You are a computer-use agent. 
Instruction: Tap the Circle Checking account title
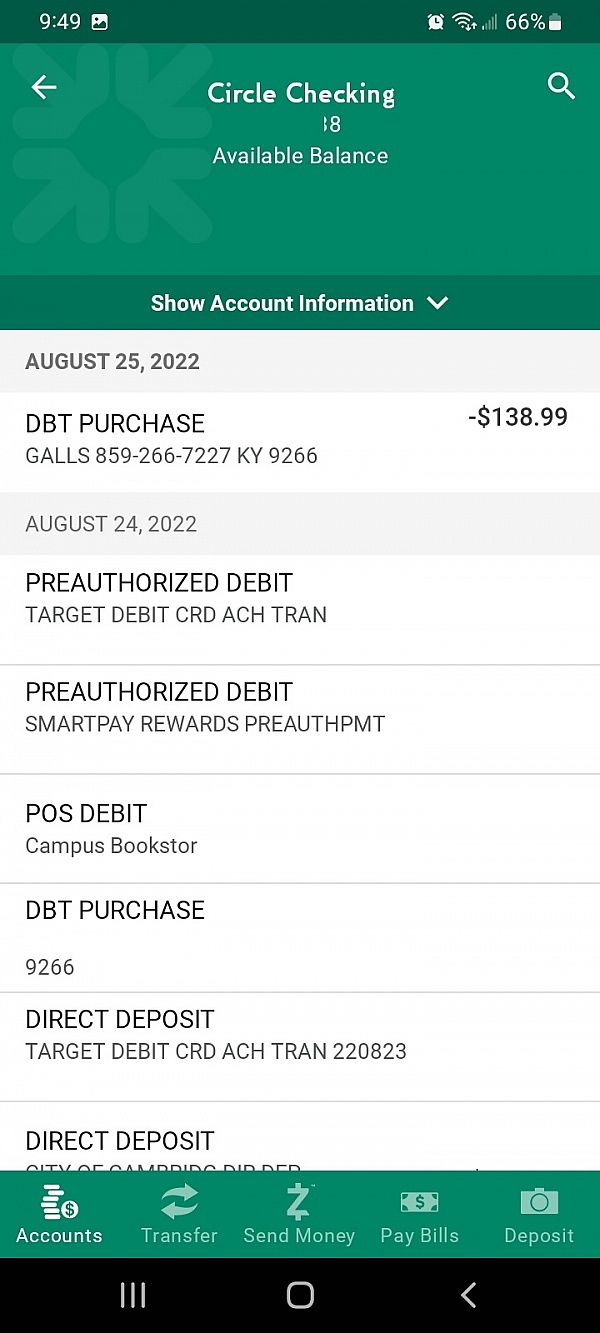pos(301,94)
